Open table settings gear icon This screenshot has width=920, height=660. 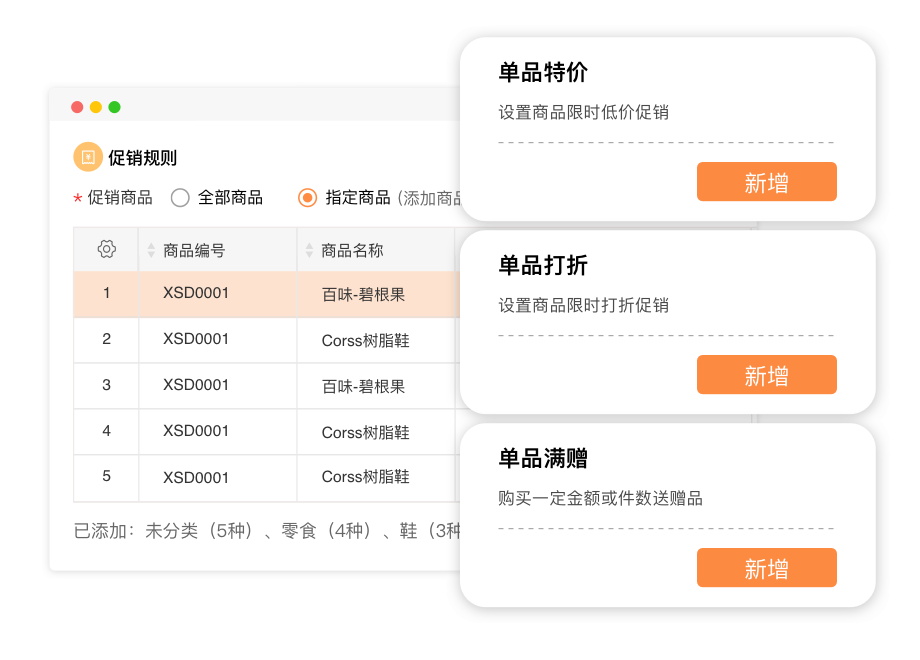pos(107,250)
